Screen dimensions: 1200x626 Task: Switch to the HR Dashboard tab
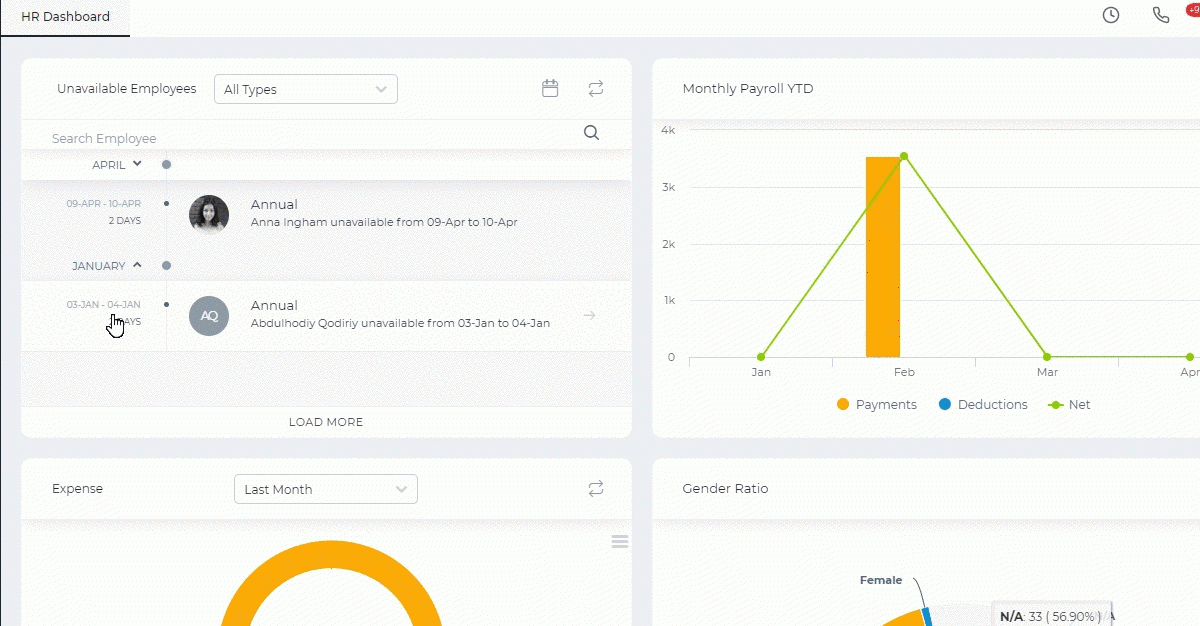tap(65, 17)
